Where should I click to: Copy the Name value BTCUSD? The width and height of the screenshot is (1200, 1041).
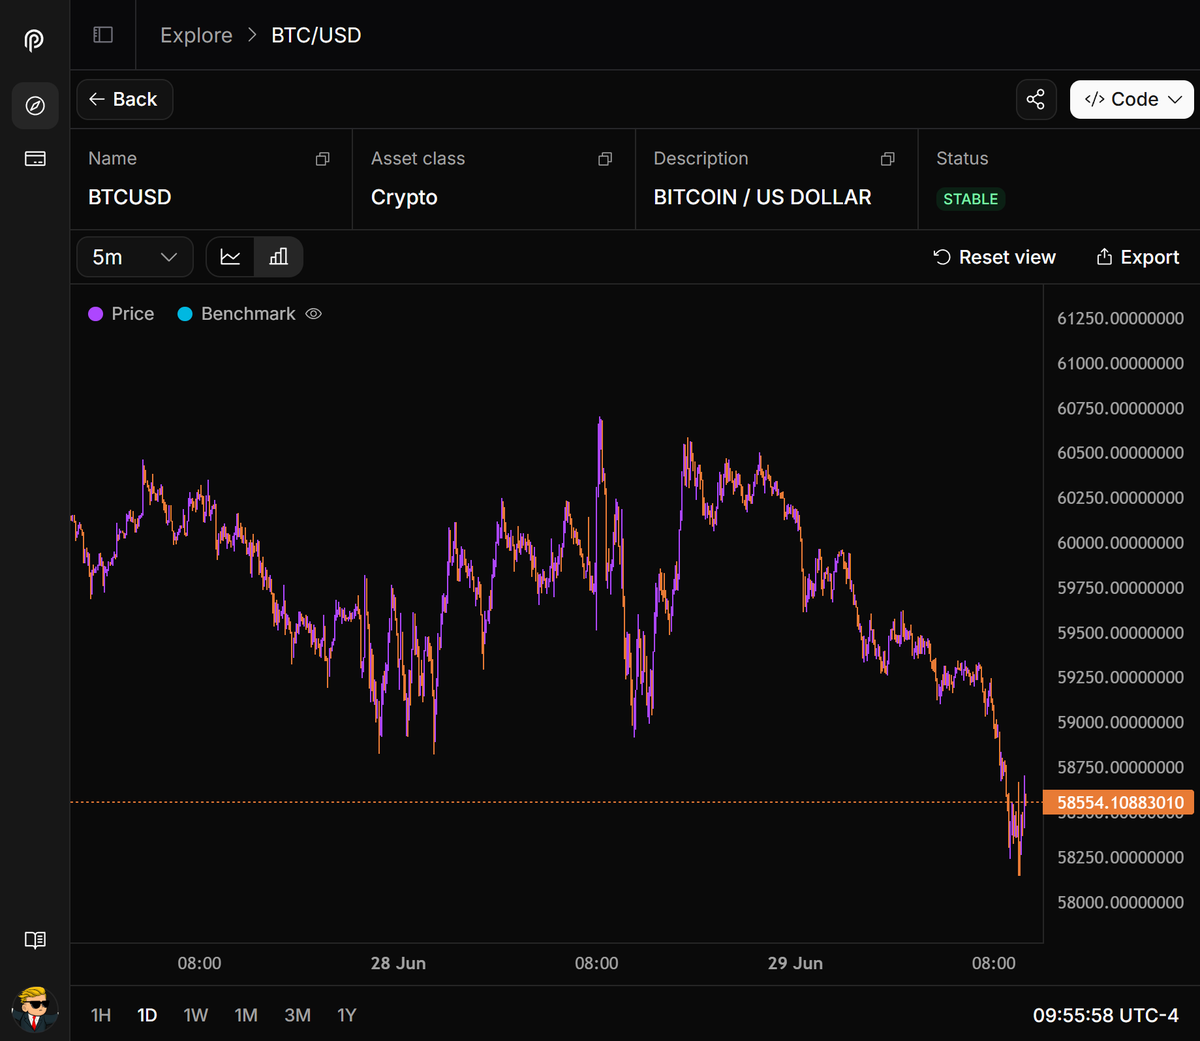click(323, 159)
